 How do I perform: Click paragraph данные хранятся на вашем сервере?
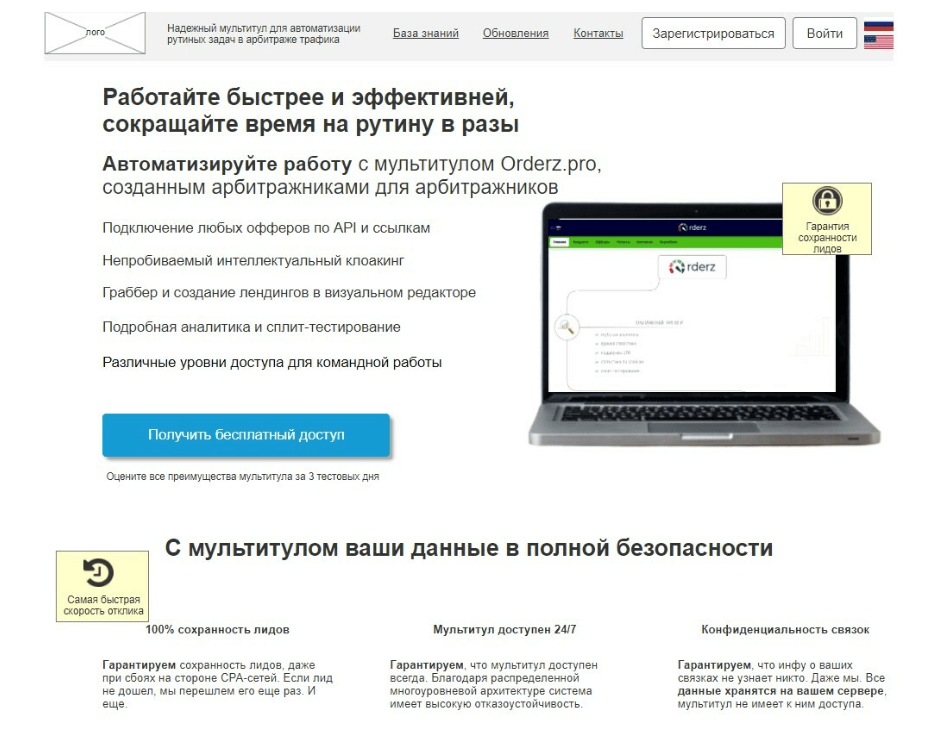tap(782, 684)
